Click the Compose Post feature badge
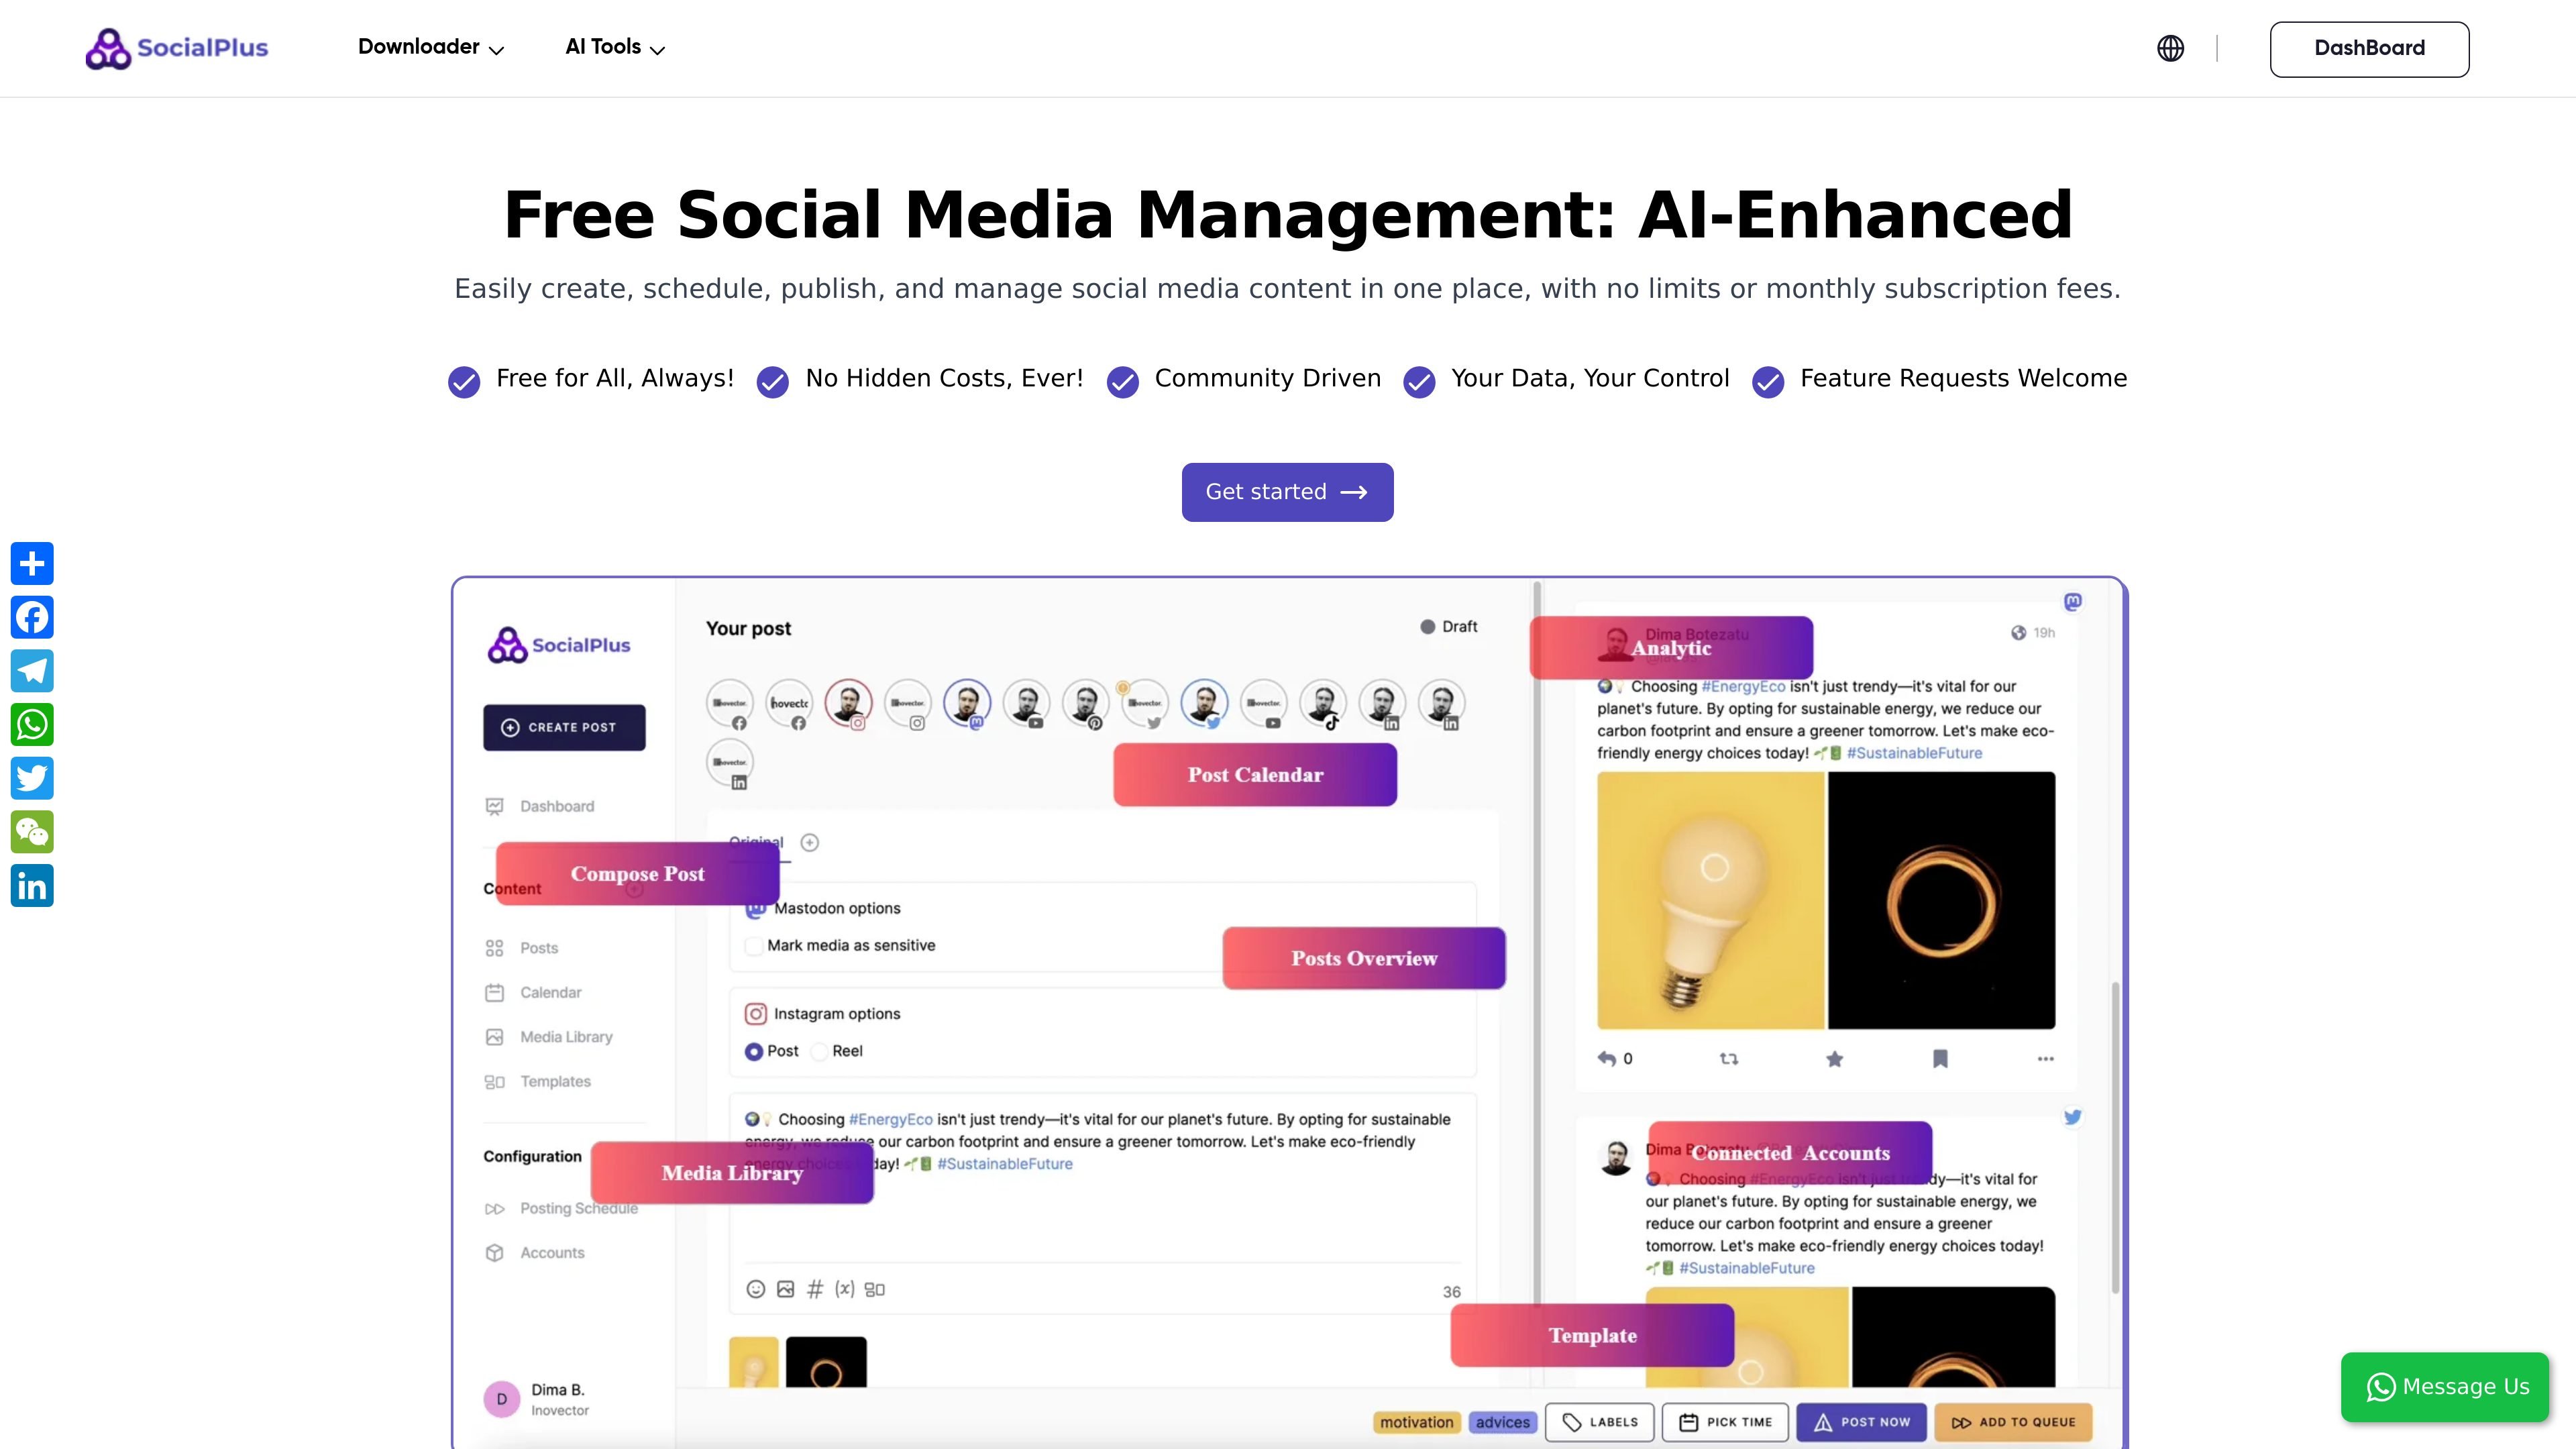The height and width of the screenshot is (1449, 2576). coord(637,874)
